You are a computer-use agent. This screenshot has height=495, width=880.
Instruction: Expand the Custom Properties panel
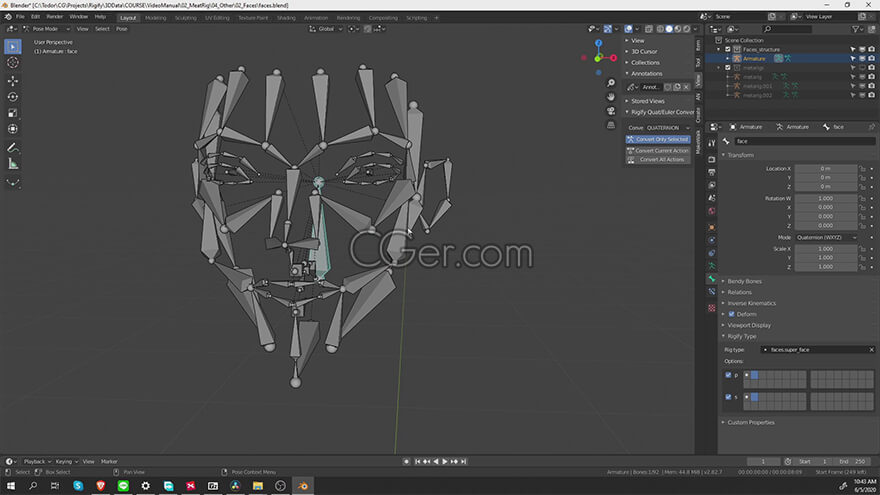tap(751, 423)
